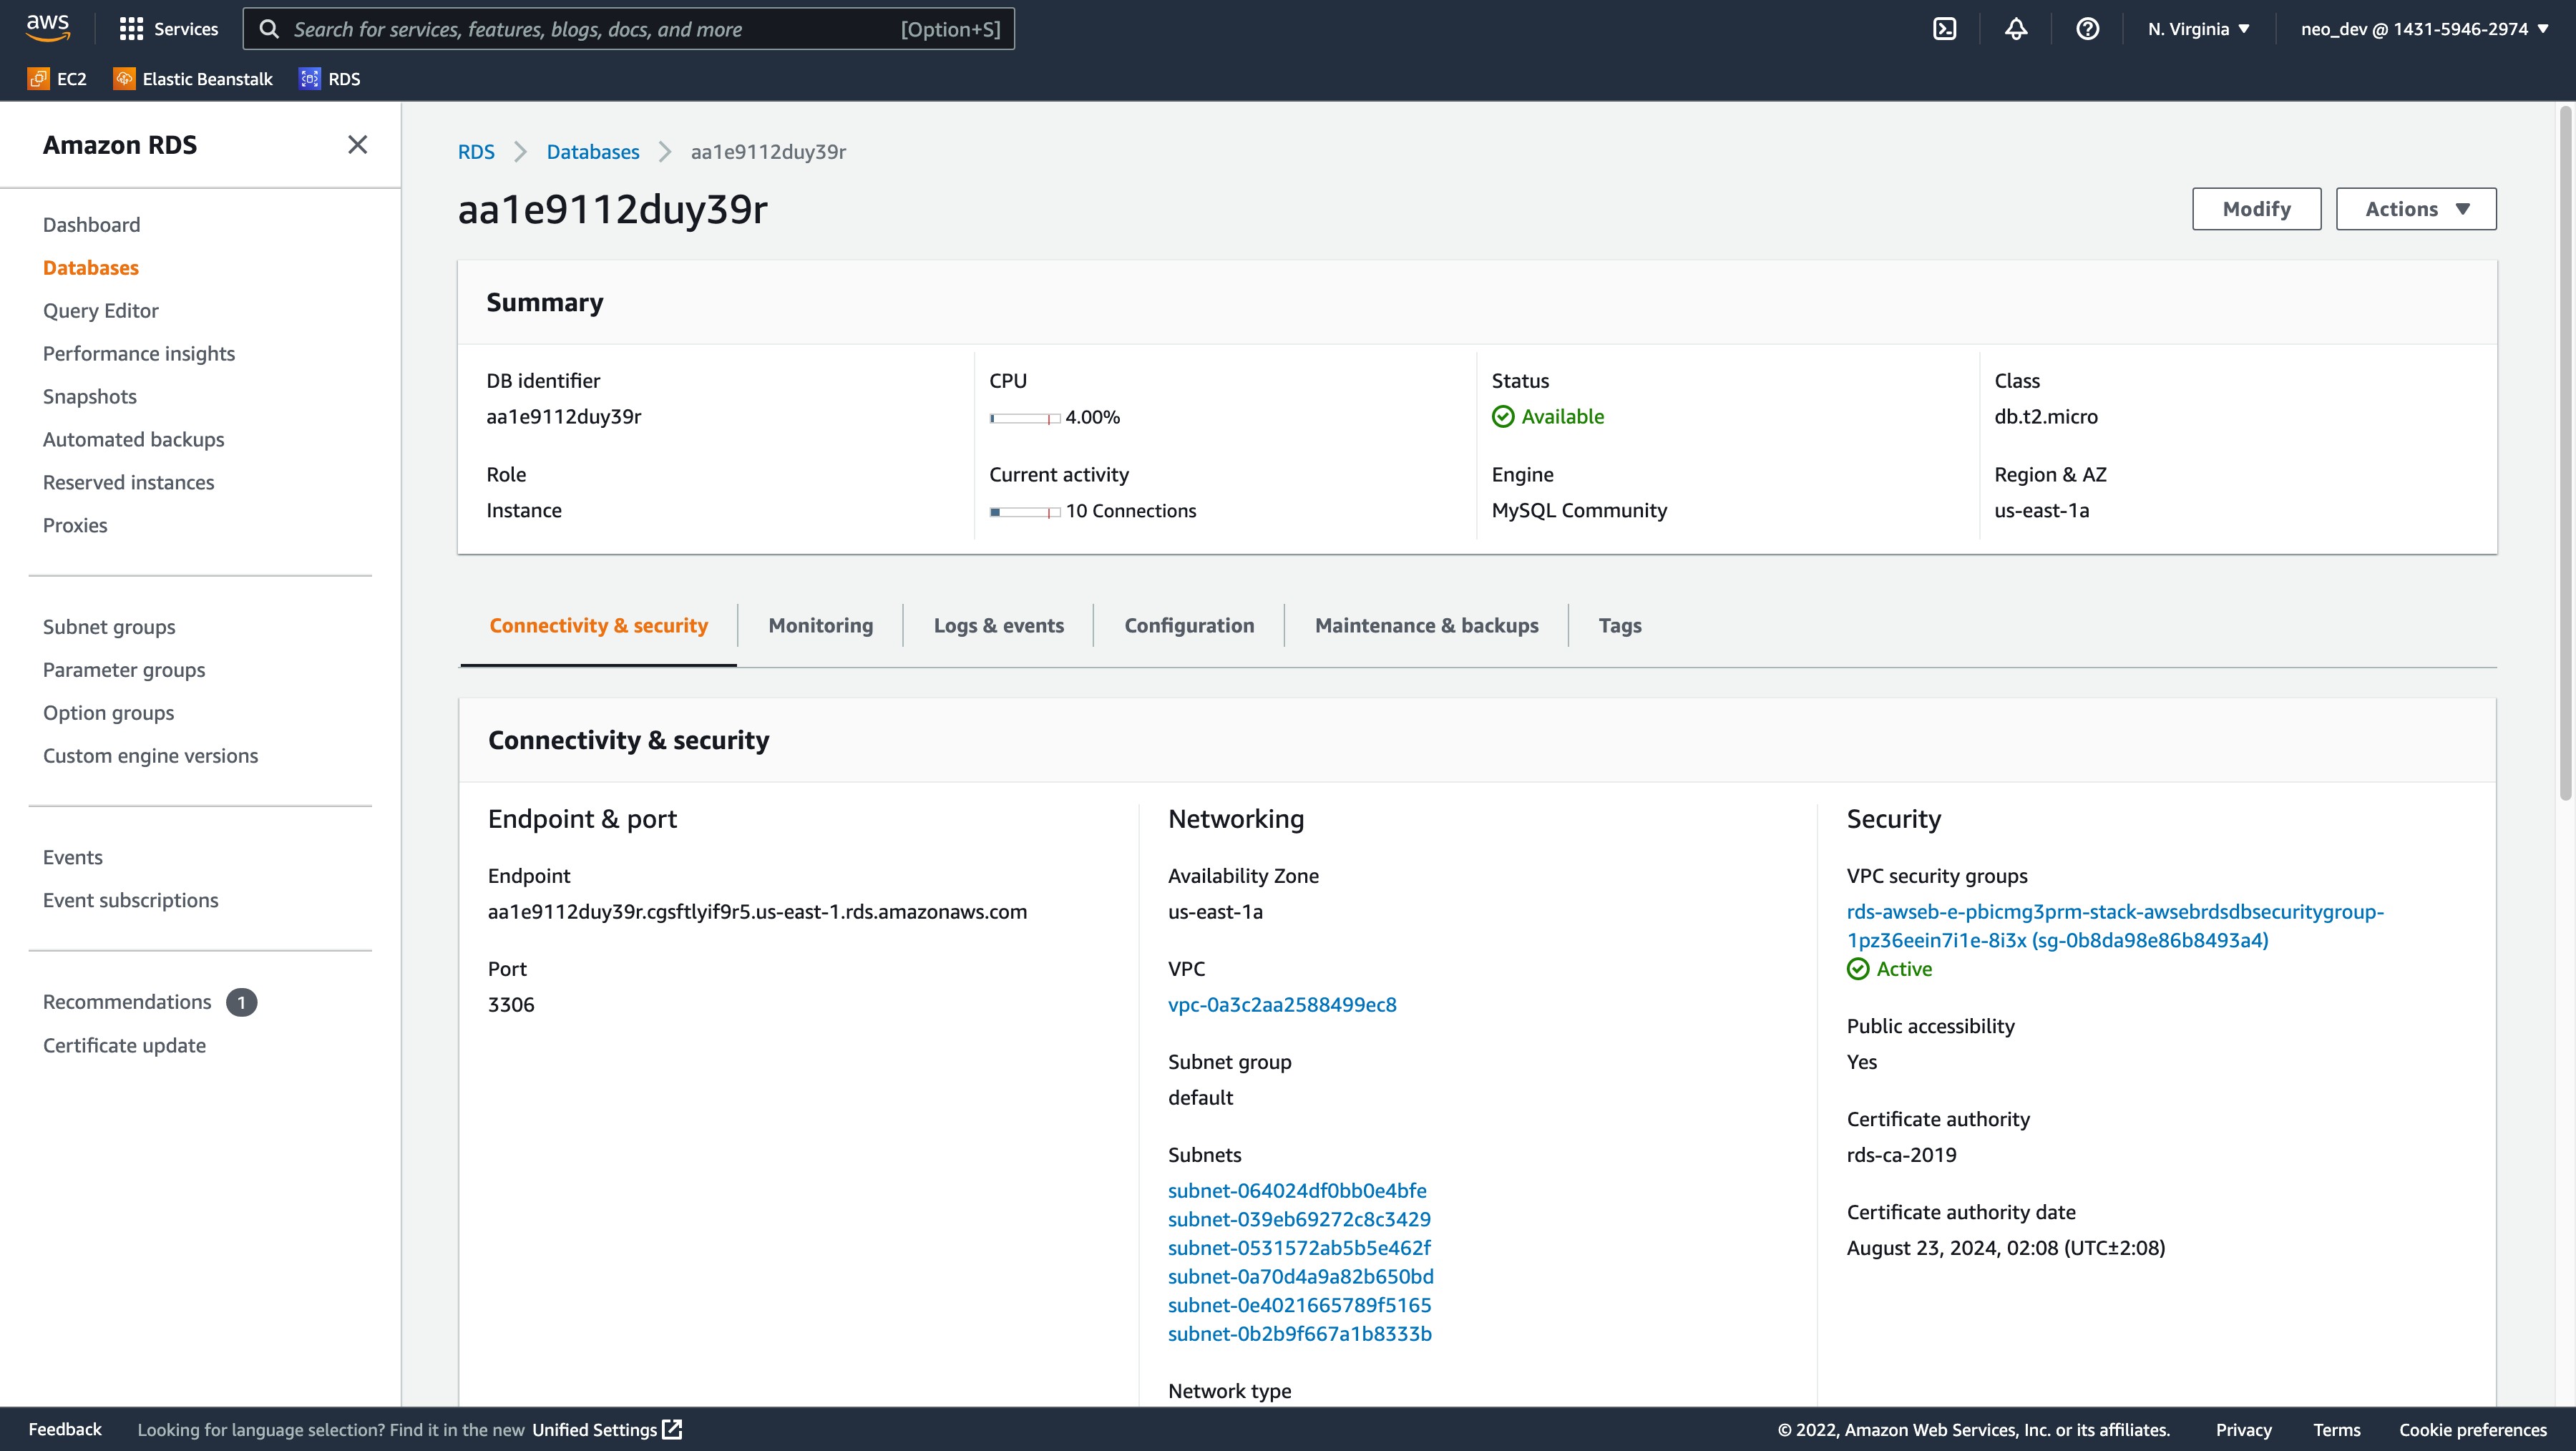Click the EC2 shortcut icon
Screen dimensions: 2576x1451
pos(38,79)
